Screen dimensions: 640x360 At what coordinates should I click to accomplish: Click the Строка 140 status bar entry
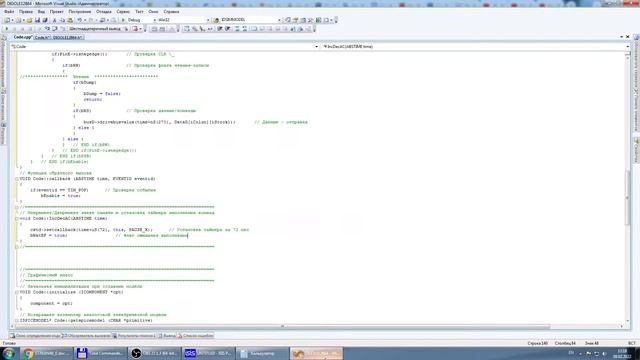pyautogui.click(x=538, y=344)
